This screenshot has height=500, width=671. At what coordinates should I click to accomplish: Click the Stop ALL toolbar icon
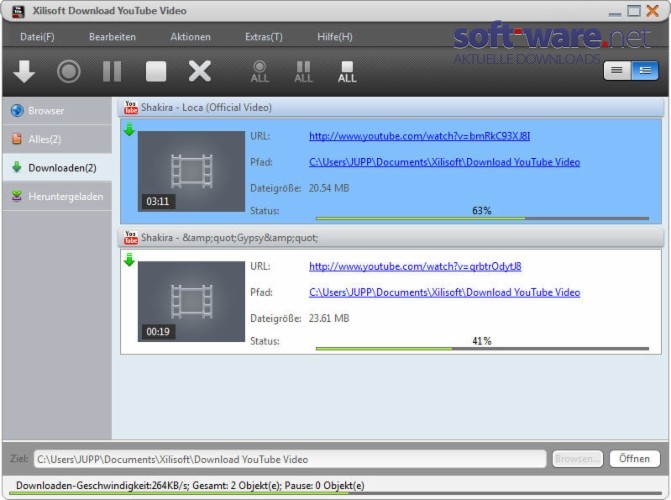pos(347,72)
